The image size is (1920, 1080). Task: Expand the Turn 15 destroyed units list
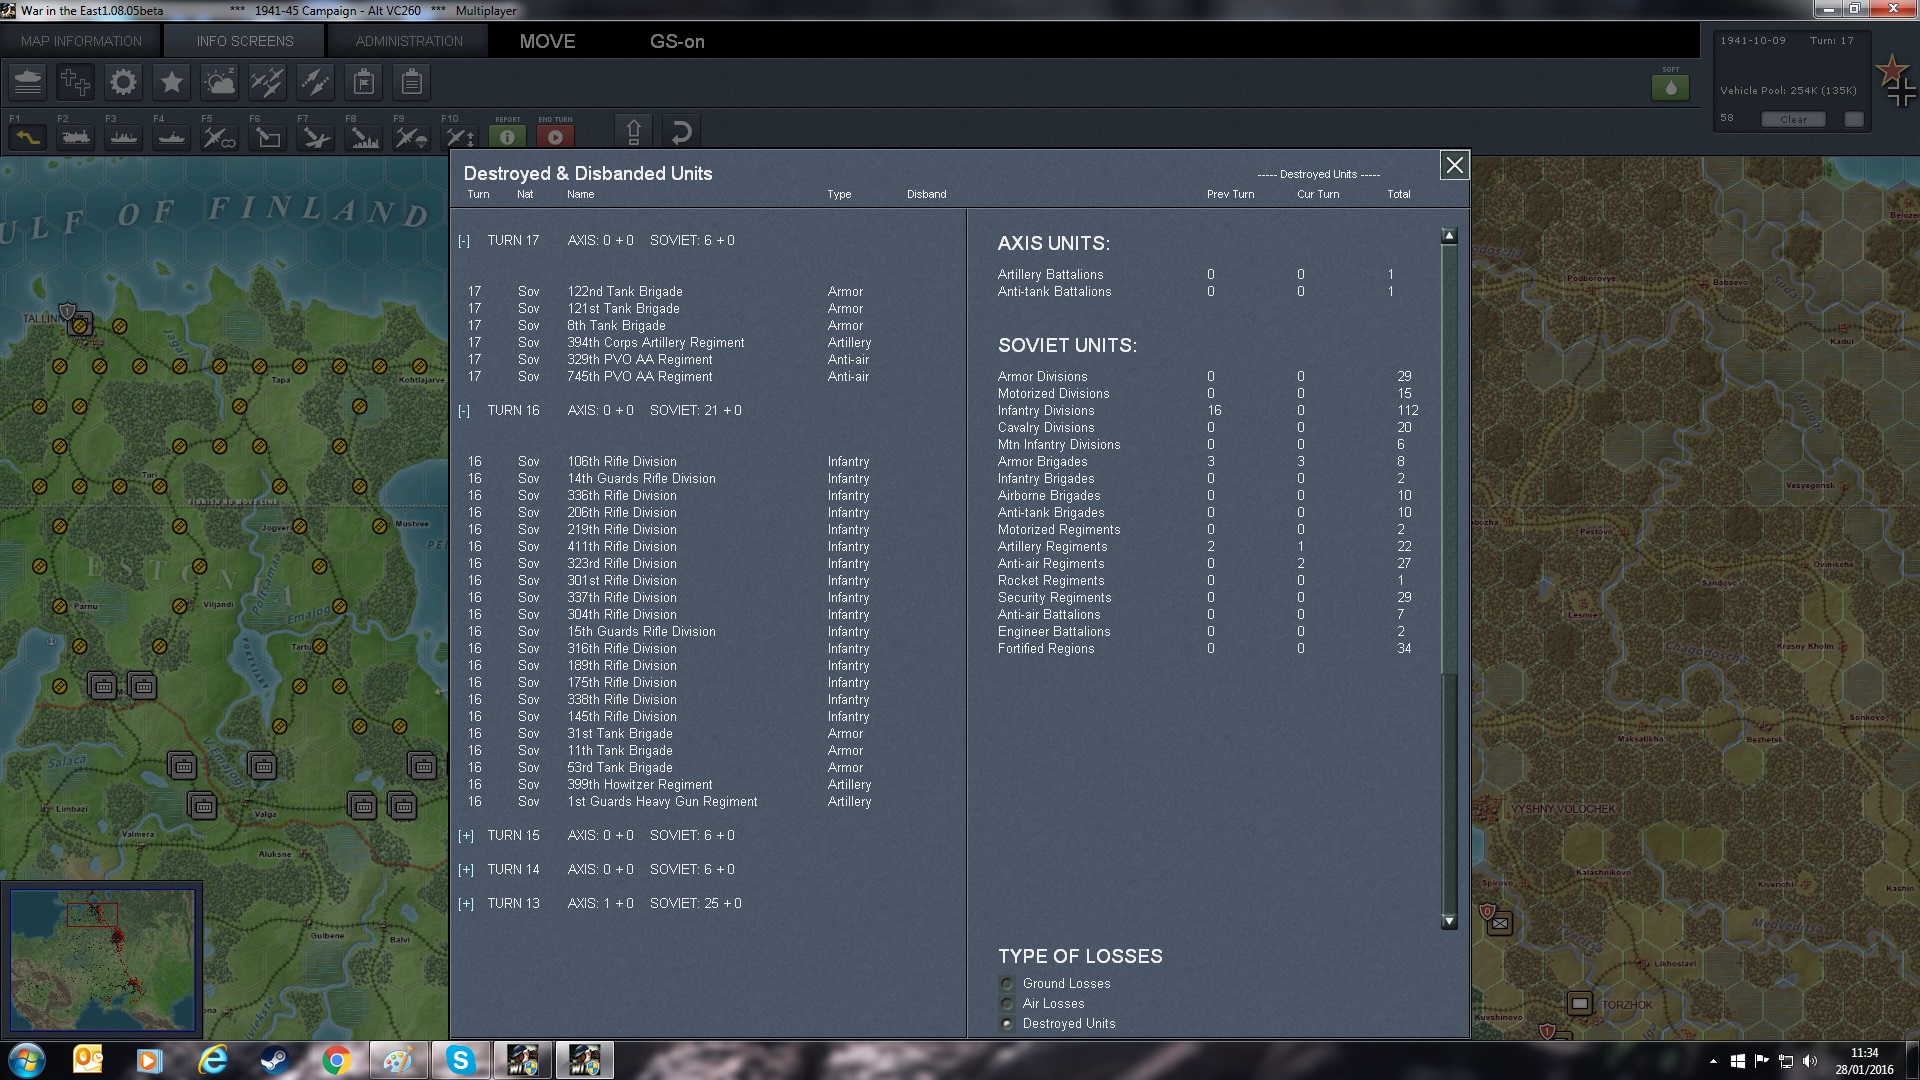coord(466,836)
